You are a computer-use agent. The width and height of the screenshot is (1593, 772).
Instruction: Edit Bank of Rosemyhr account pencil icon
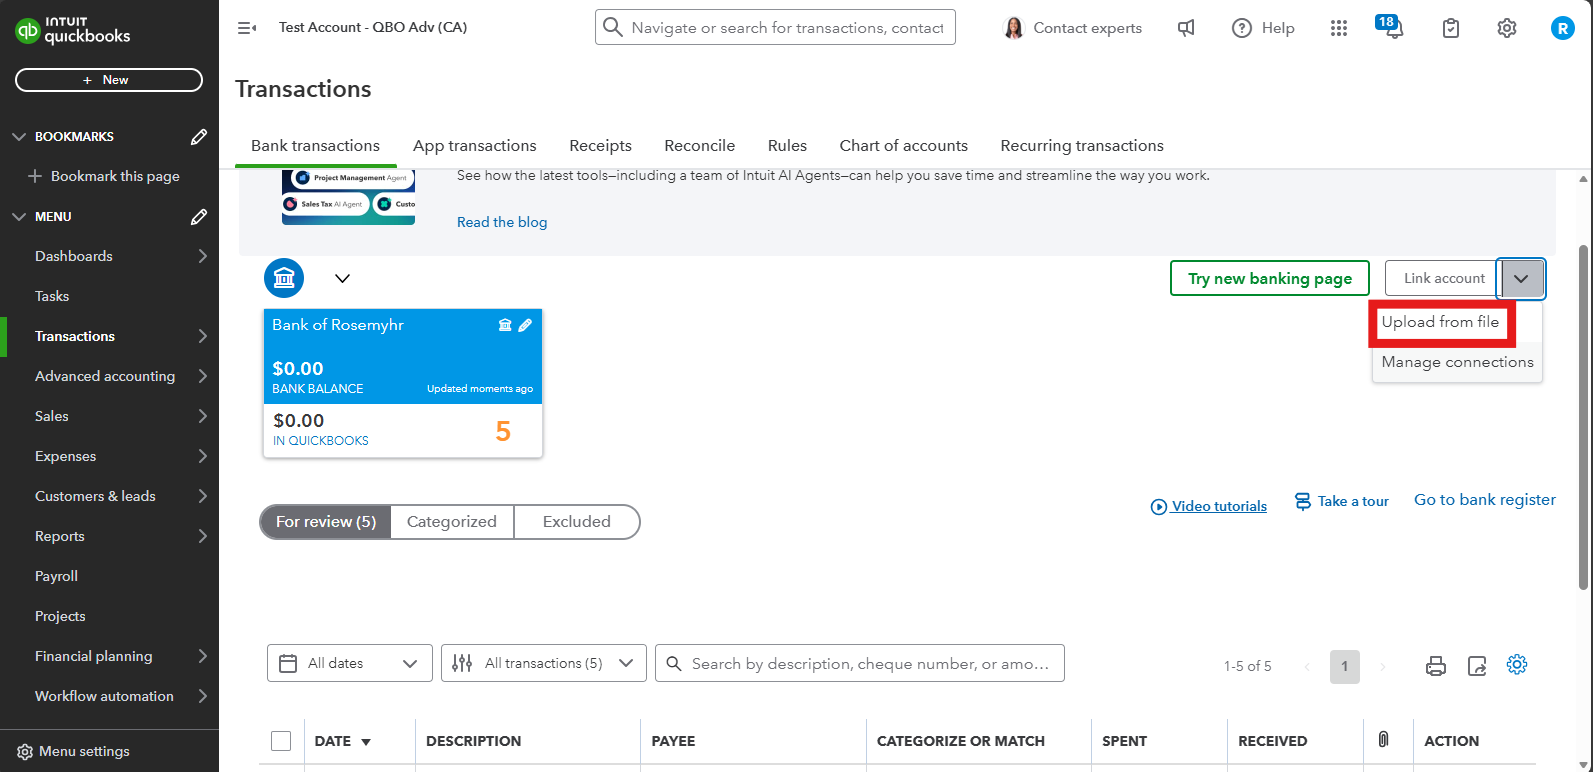click(525, 325)
